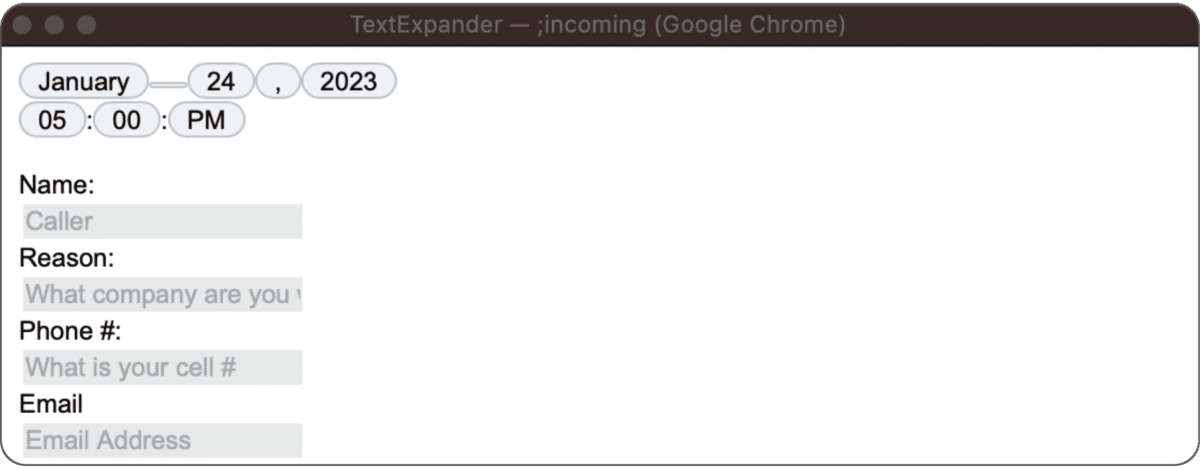Toggle the PM period selector
This screenshot has height=468, width=1200.
tap(207, 121)
